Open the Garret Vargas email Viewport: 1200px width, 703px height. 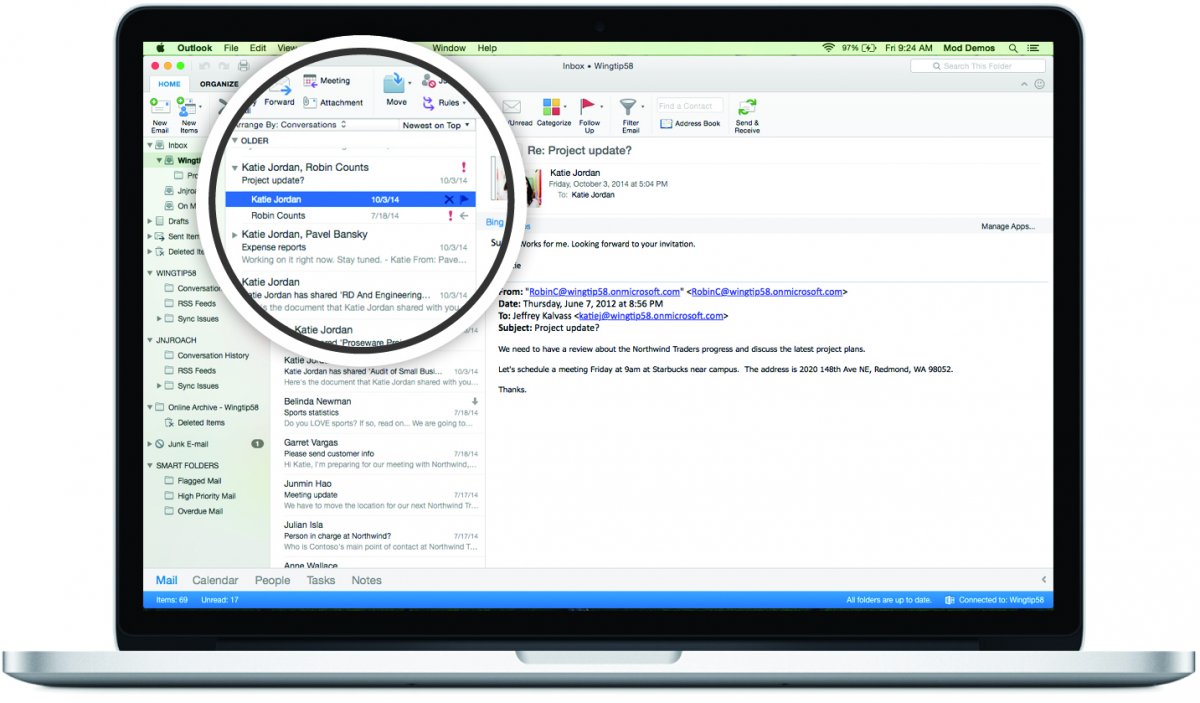point(378,453)
